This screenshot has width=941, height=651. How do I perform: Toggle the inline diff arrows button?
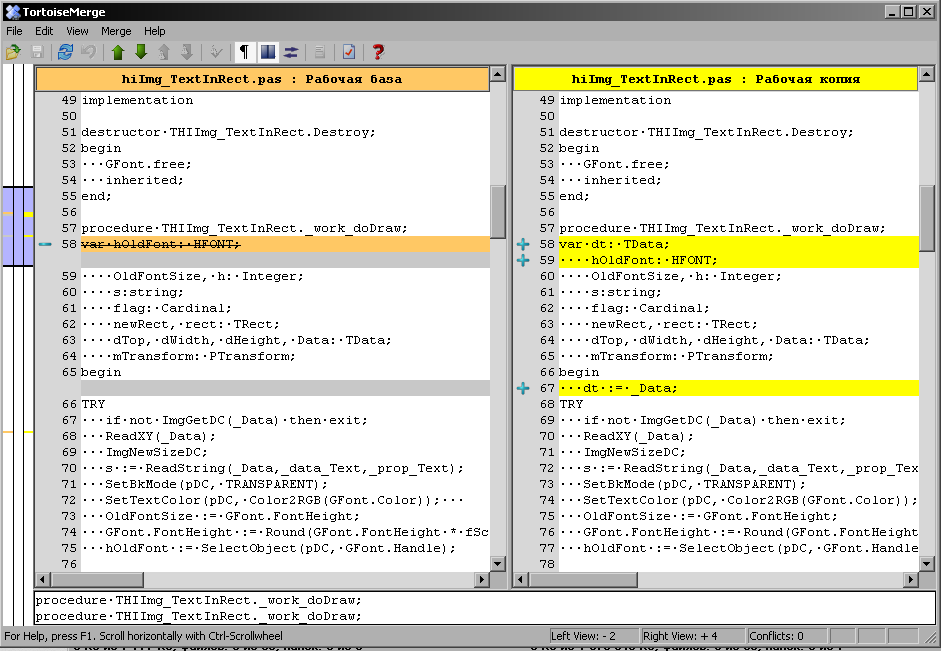point(291,52)
